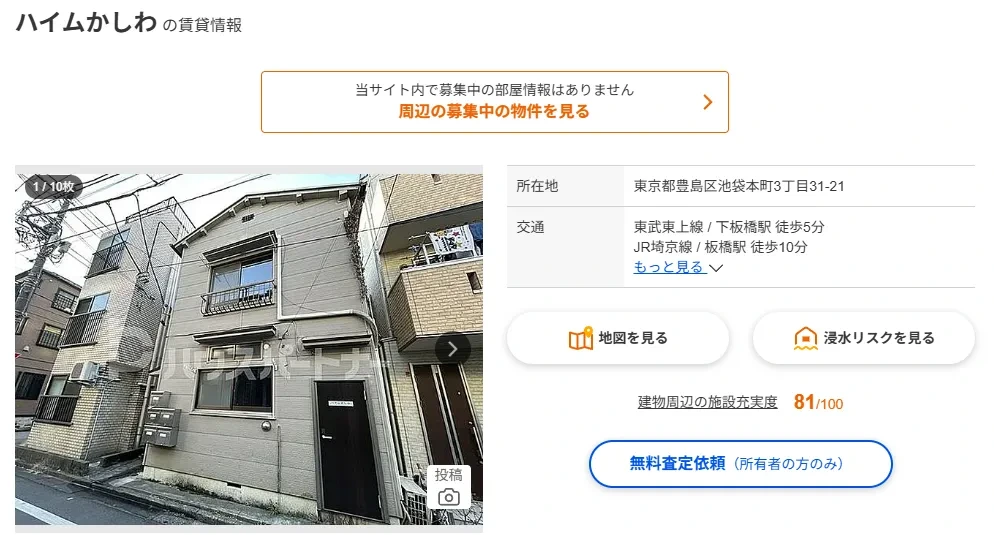The image size is (994, 535).
Task: Click the main building photo
Action: pyautogui.click(x=248, y=349)
